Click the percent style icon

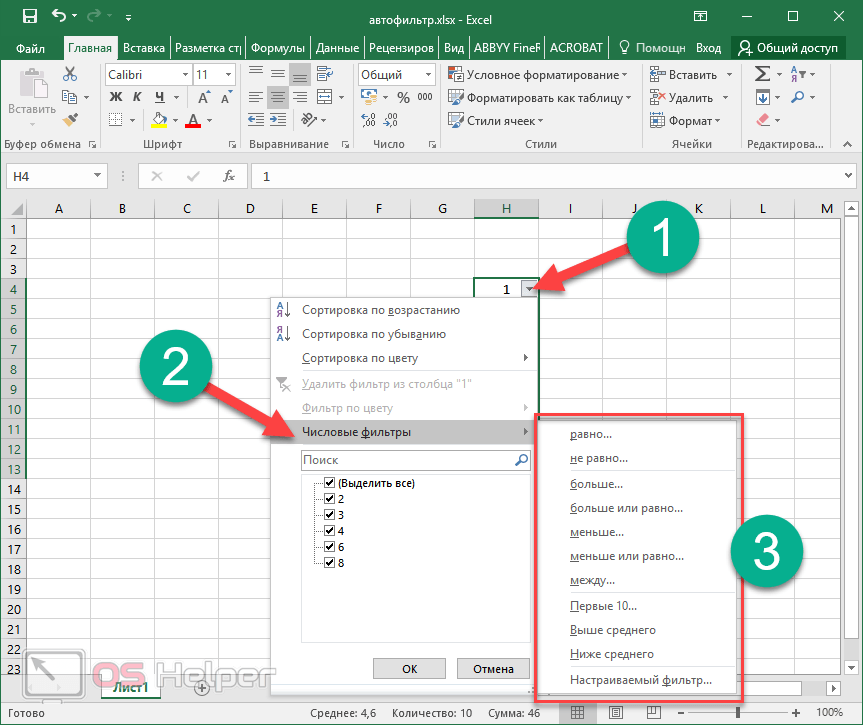click(x=403, y=98)
